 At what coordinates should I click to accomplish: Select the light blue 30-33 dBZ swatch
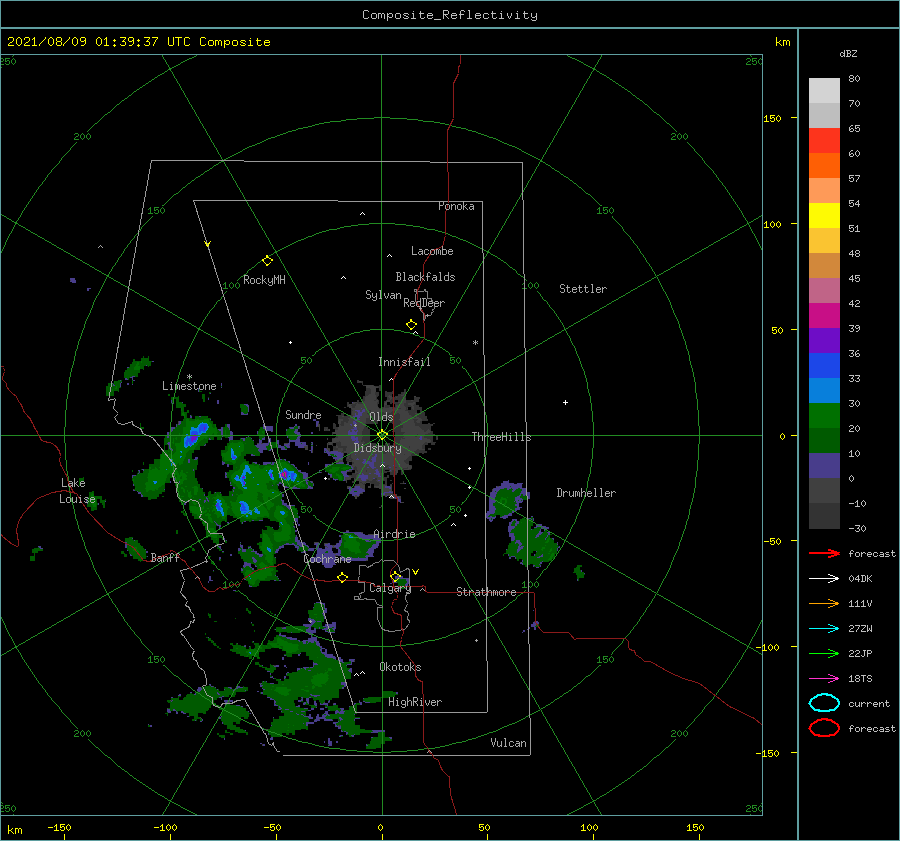coord(824,391)
